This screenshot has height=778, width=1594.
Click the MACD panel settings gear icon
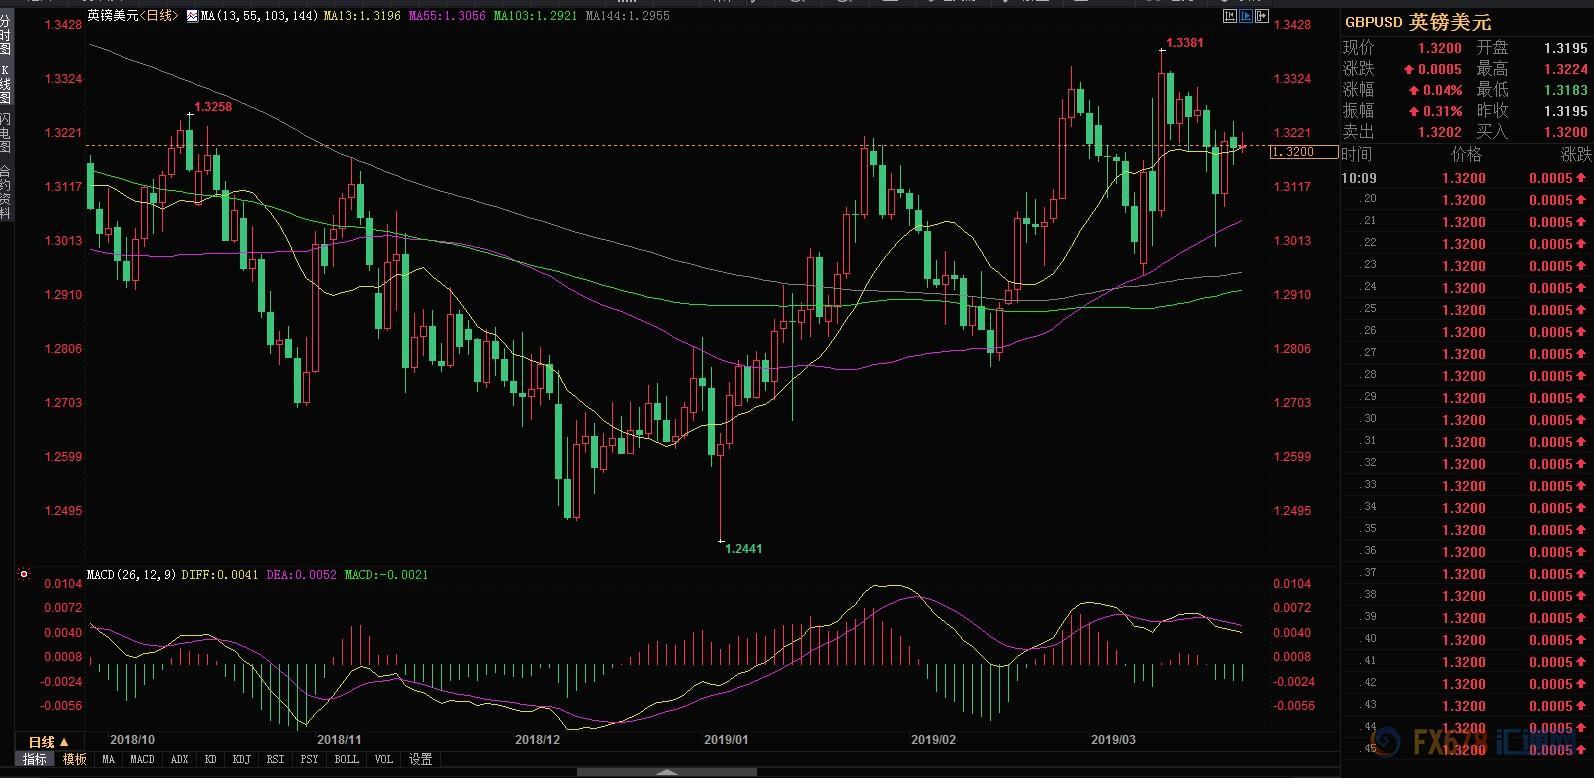coord(24,575)
